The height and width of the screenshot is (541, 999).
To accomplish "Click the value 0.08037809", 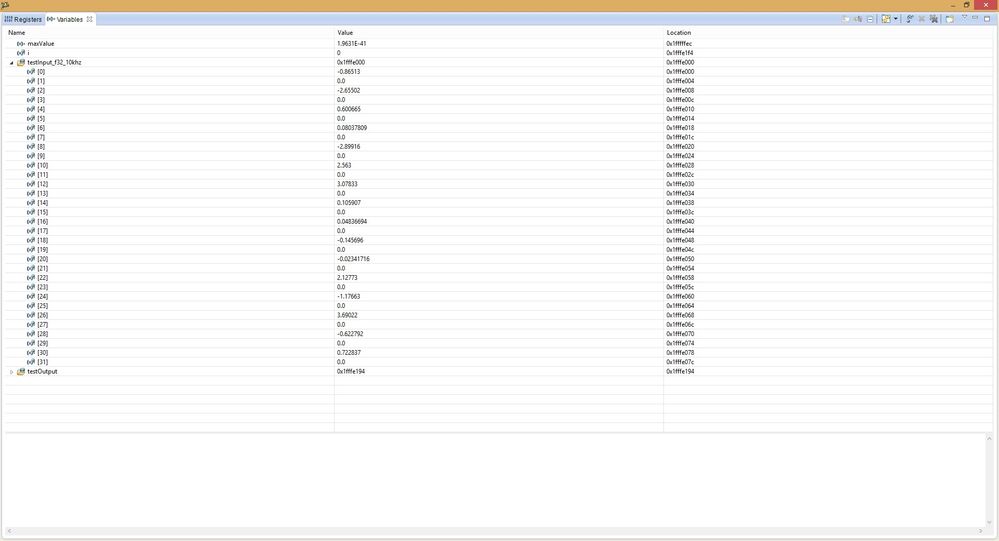I will click(352, 127).
